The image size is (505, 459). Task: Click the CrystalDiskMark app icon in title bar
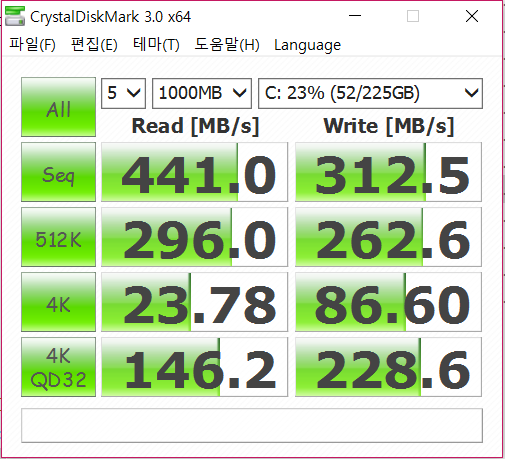(x=15, y=16)
